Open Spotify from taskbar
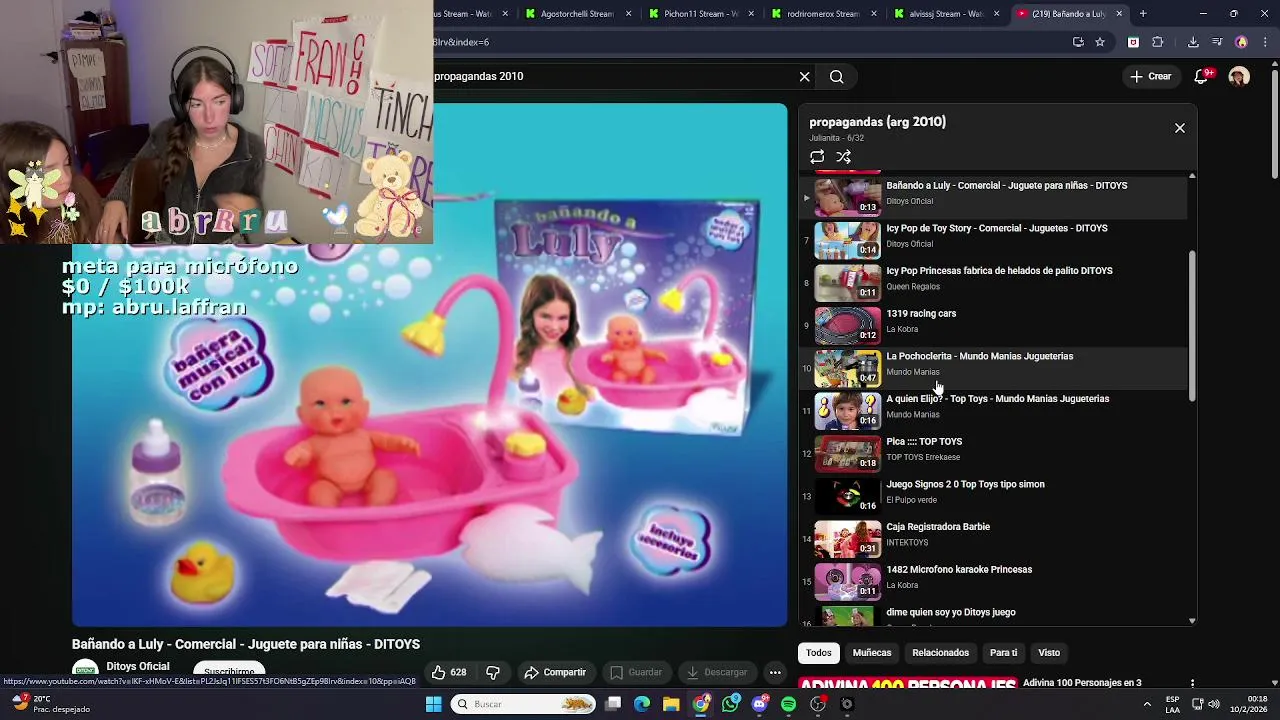1280x720 pixels. point(788,704)
